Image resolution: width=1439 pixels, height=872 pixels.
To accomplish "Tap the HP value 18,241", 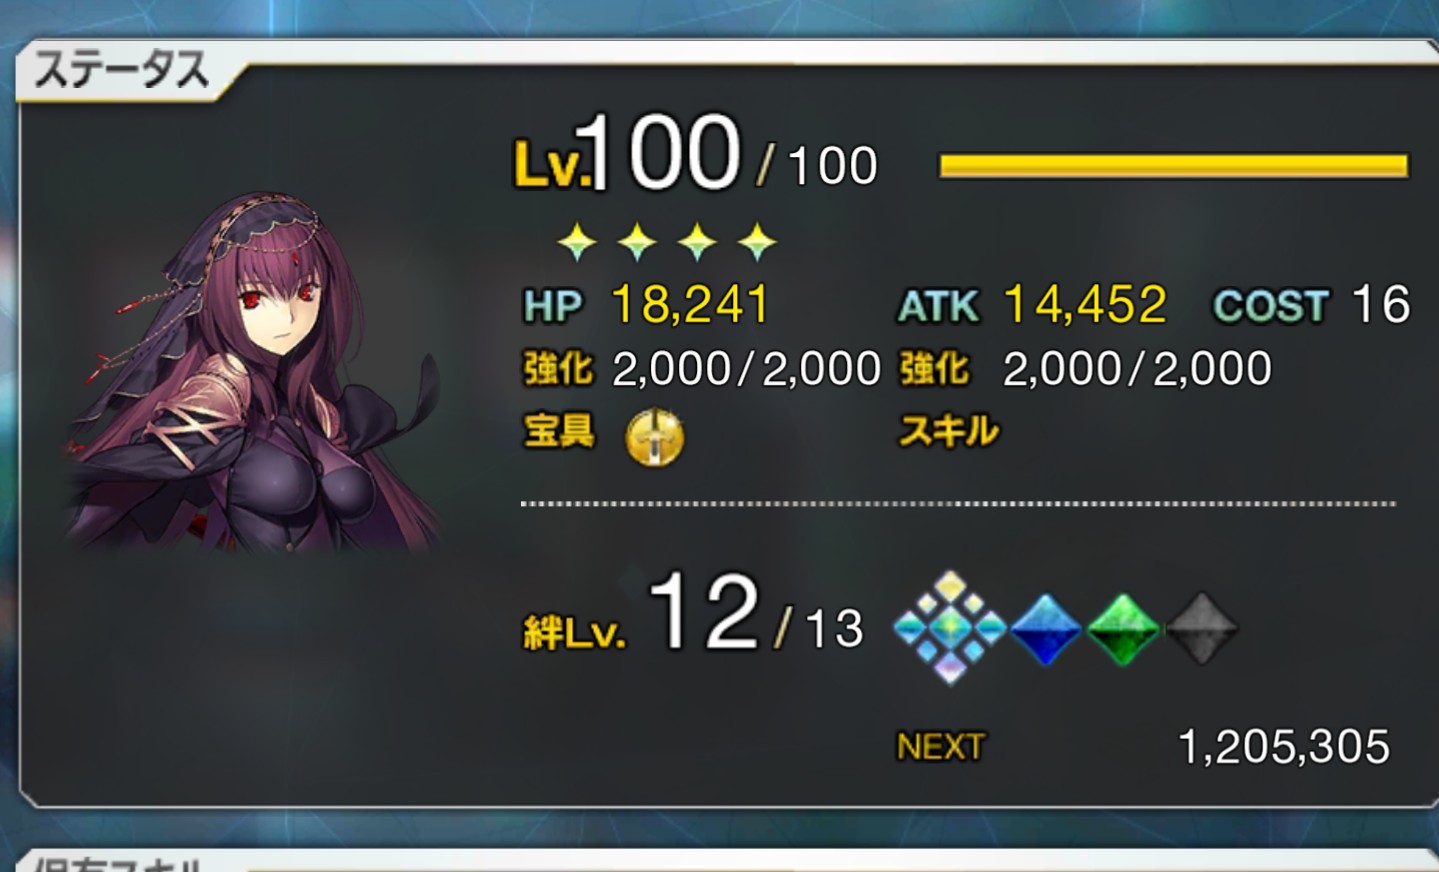I will [x=691, y=304].
